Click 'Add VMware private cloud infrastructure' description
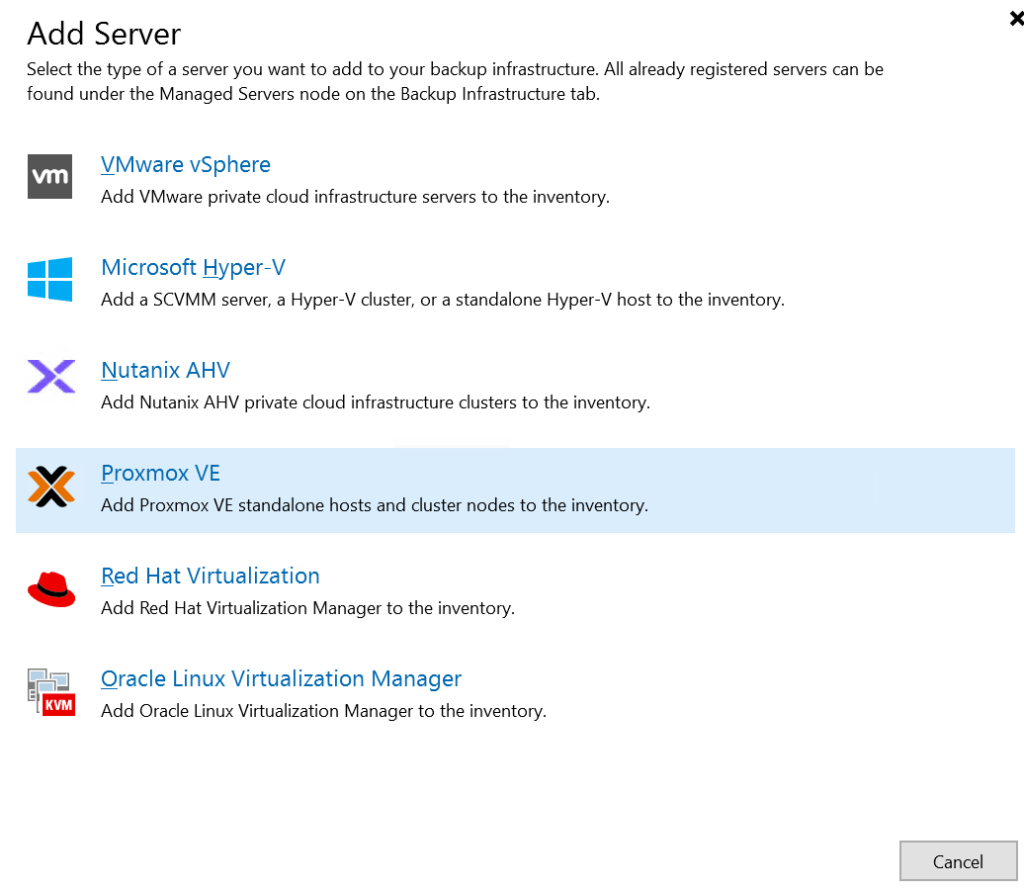 (x=355, y=197)
